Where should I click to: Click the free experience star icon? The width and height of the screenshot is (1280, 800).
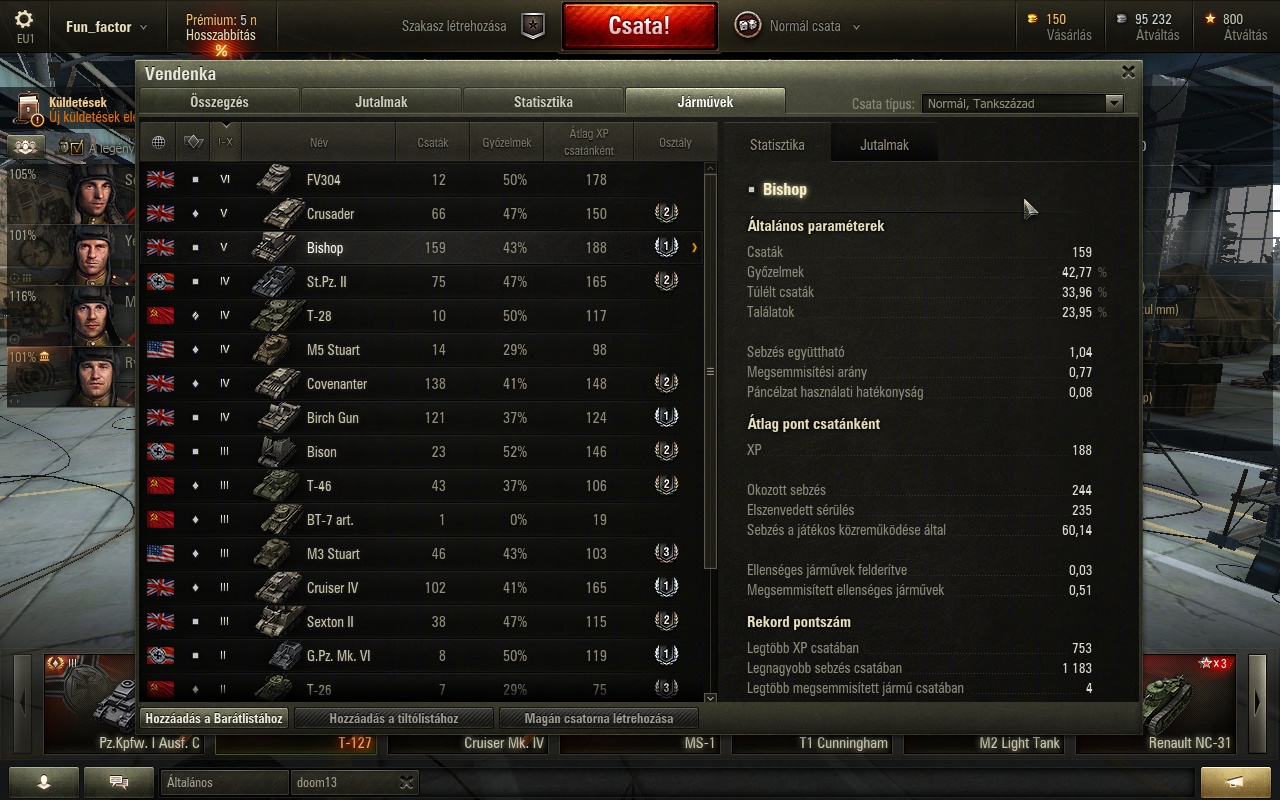click(1211, 18)
